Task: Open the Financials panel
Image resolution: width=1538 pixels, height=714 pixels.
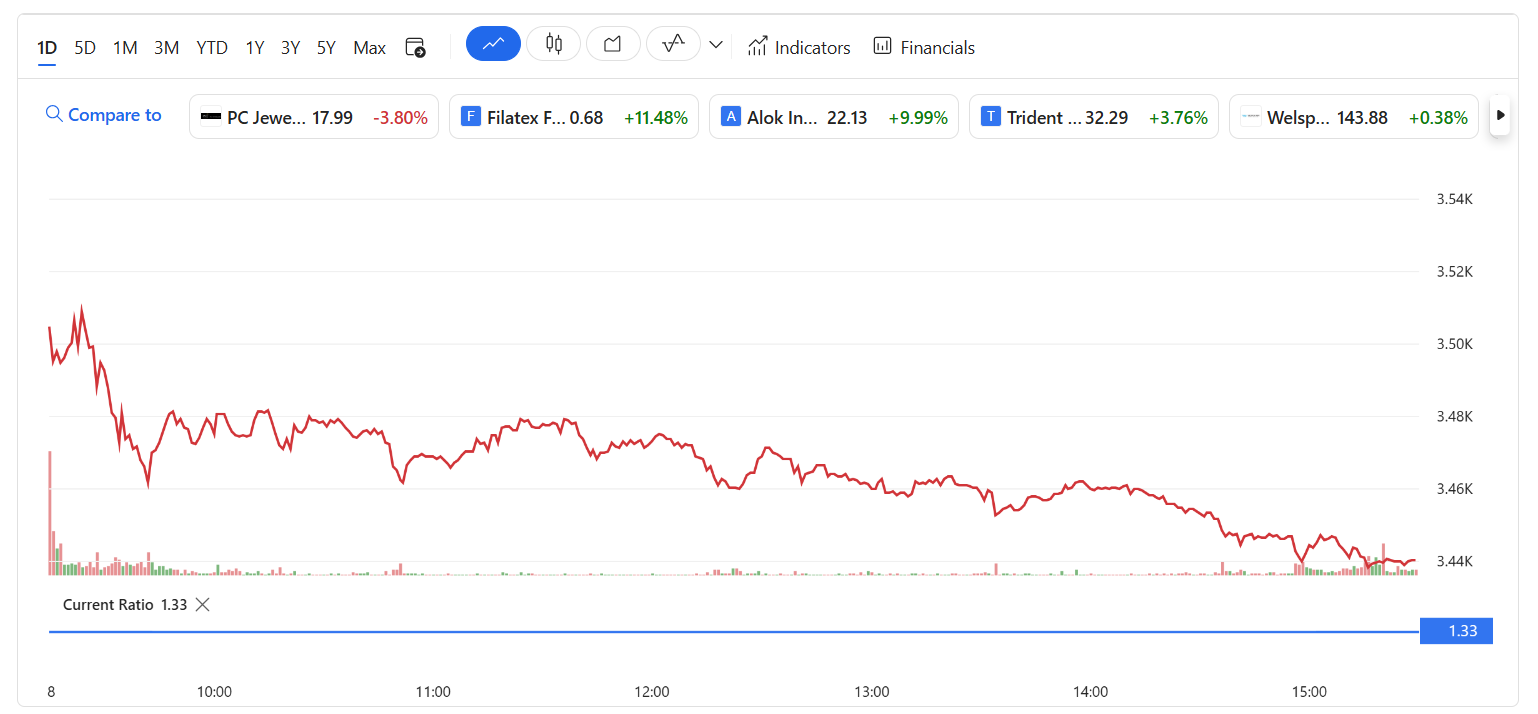Action: [x=923, y=47]
